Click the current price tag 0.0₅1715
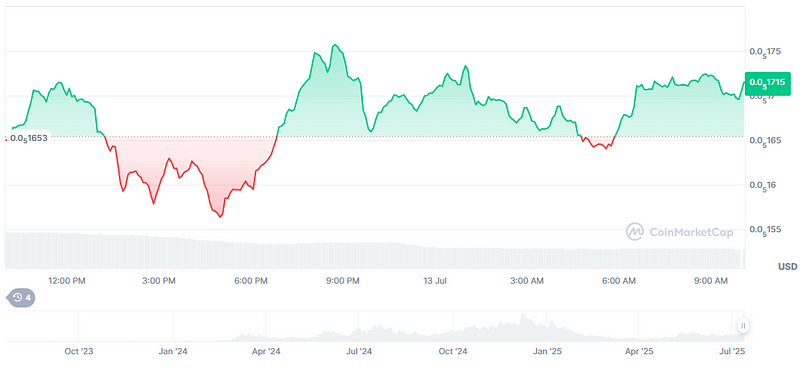Screen dimensions: 800x371 767,83
